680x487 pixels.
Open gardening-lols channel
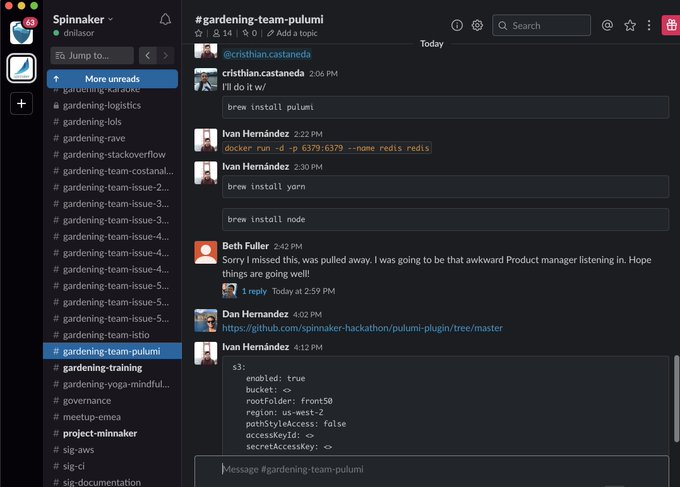tap(112, 122)
